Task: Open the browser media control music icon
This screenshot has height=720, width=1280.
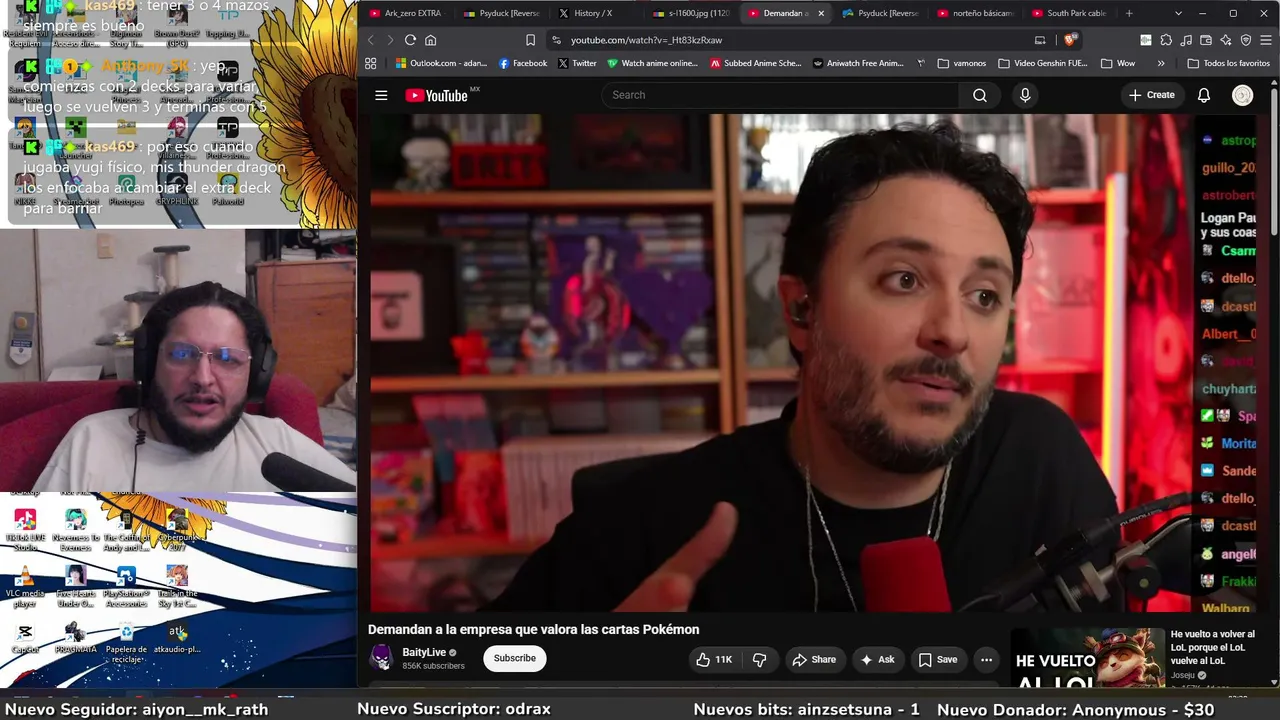Action: 1186,40
